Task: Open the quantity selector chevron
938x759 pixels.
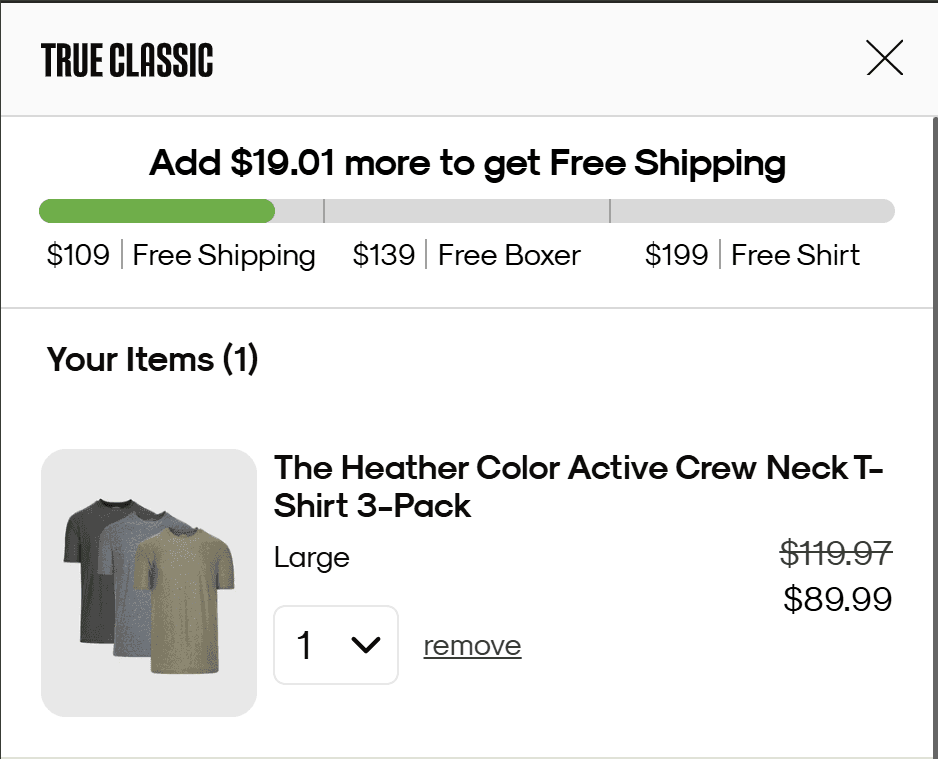Action: [365, 645]
